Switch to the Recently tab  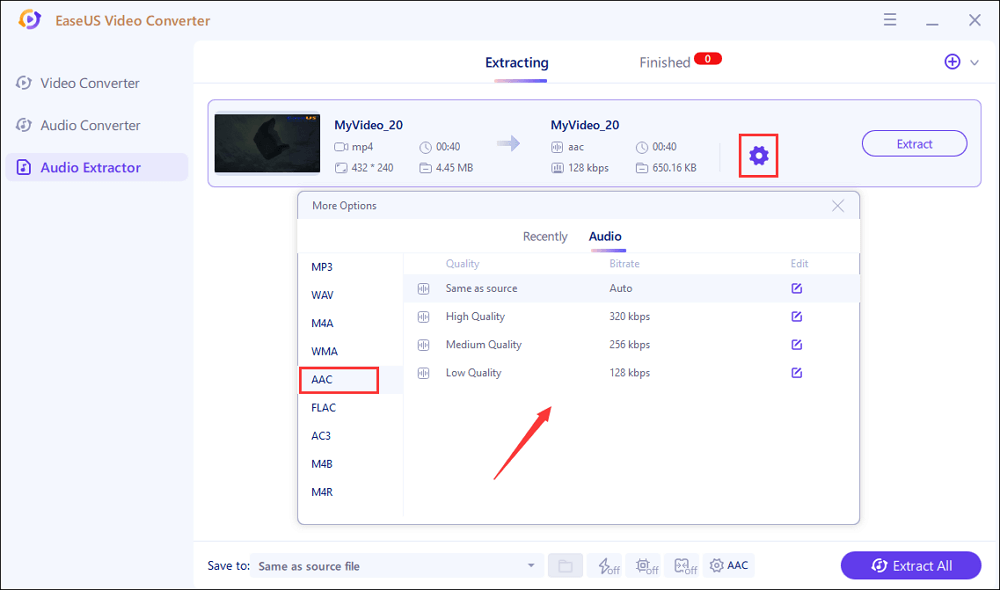(x=545, y=237)
